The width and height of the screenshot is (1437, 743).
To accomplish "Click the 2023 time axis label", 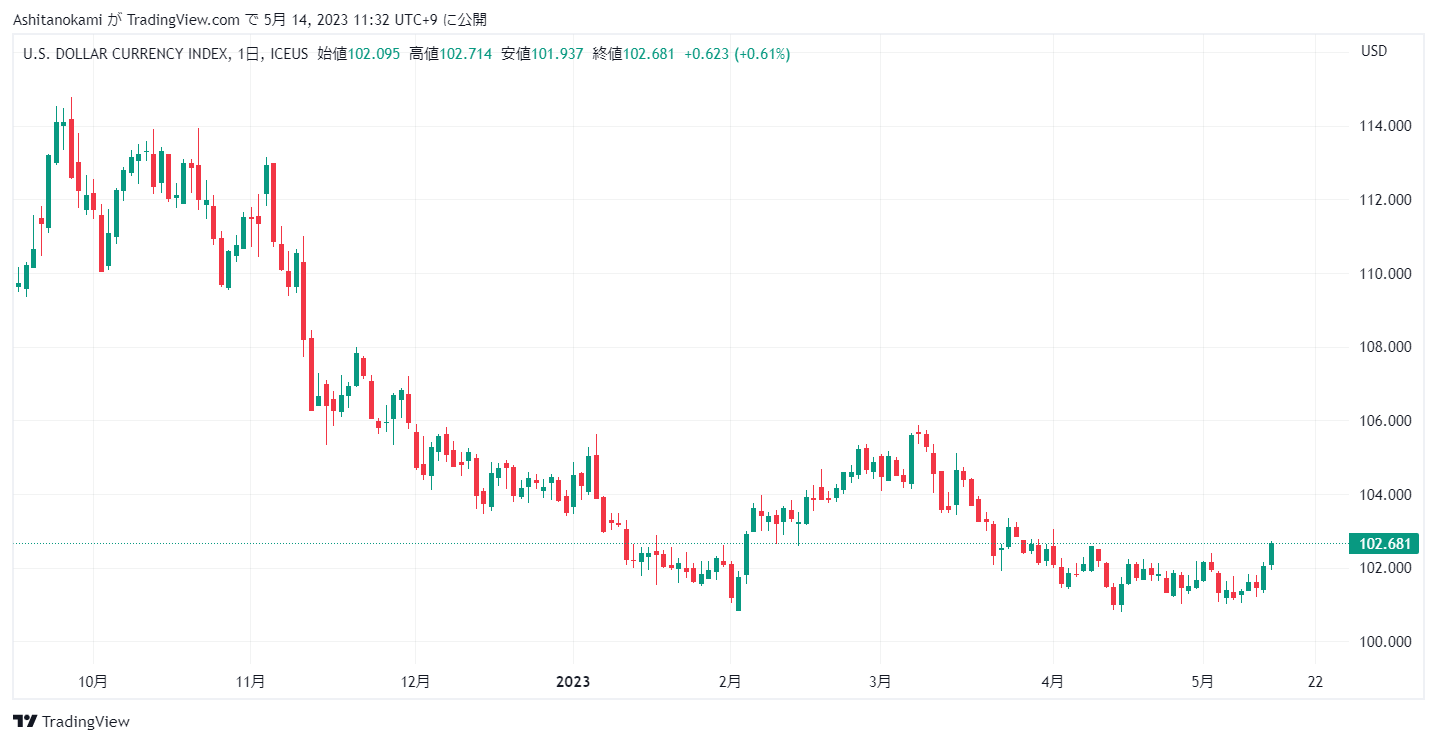I will pos(573,682).
